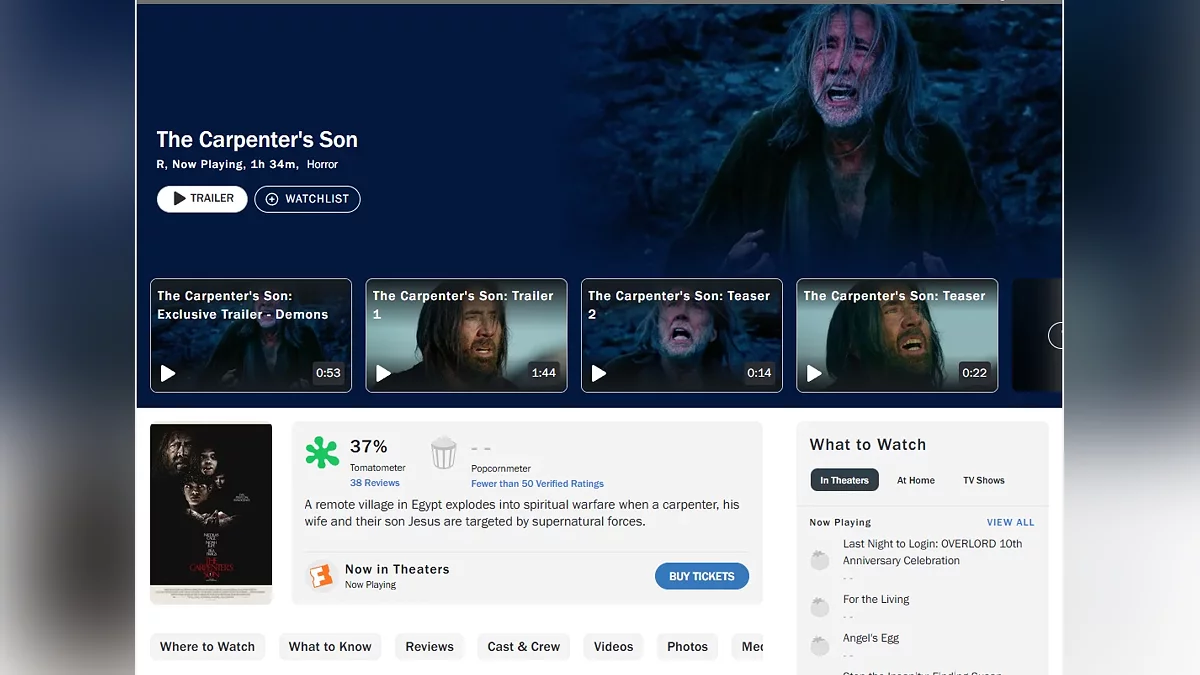Click the green splat Tomatometer icon
Screen dimensions: 1200x675
[x=322, y=453]
